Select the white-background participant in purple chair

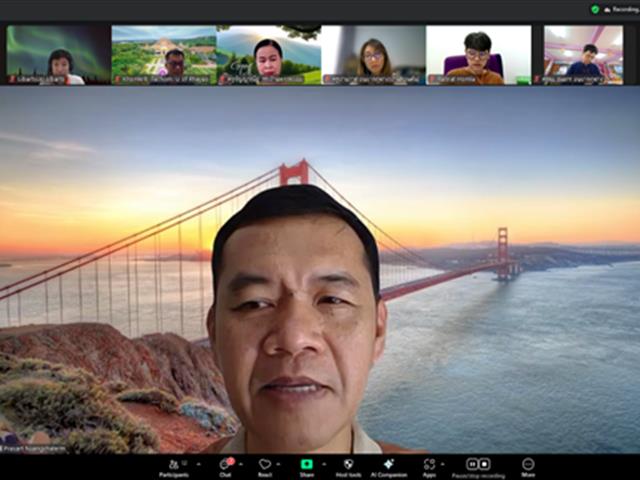[478, 55]
